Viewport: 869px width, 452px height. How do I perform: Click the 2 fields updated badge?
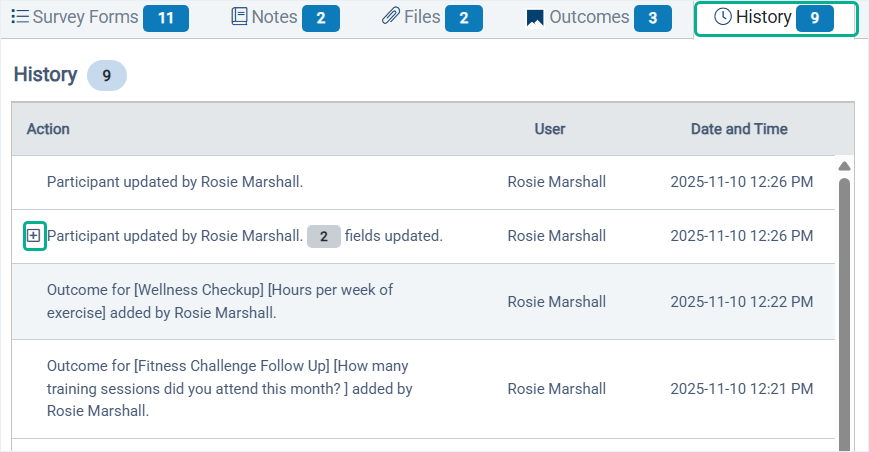324,237
